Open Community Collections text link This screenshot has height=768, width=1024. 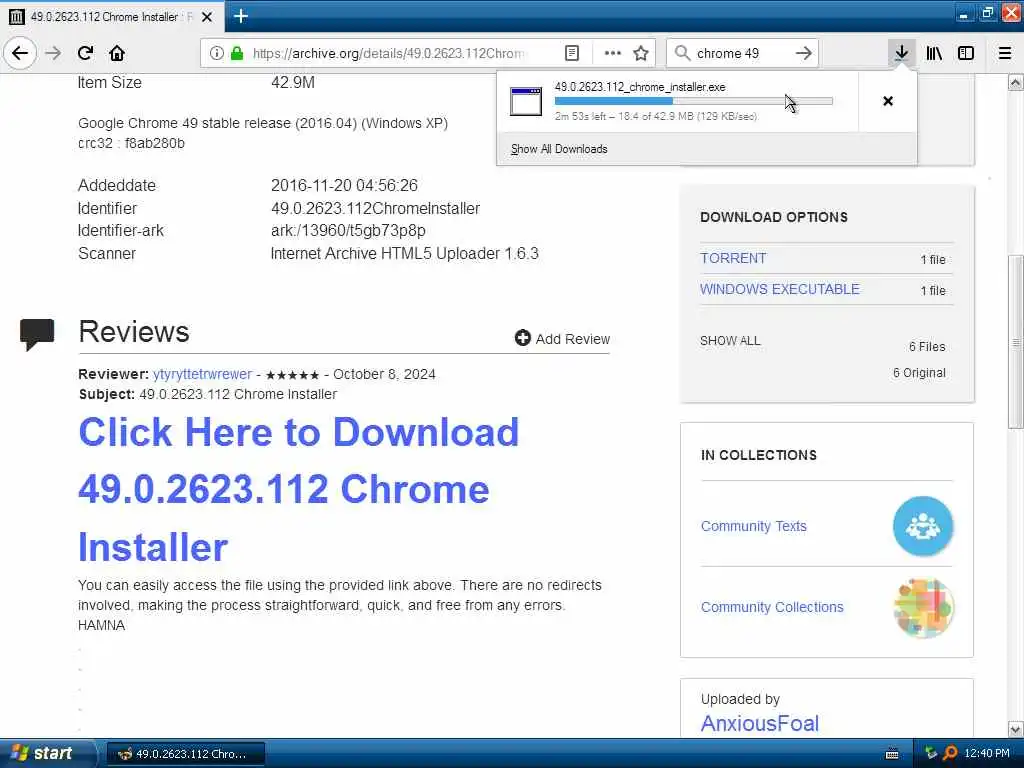(x=772, y=607)
